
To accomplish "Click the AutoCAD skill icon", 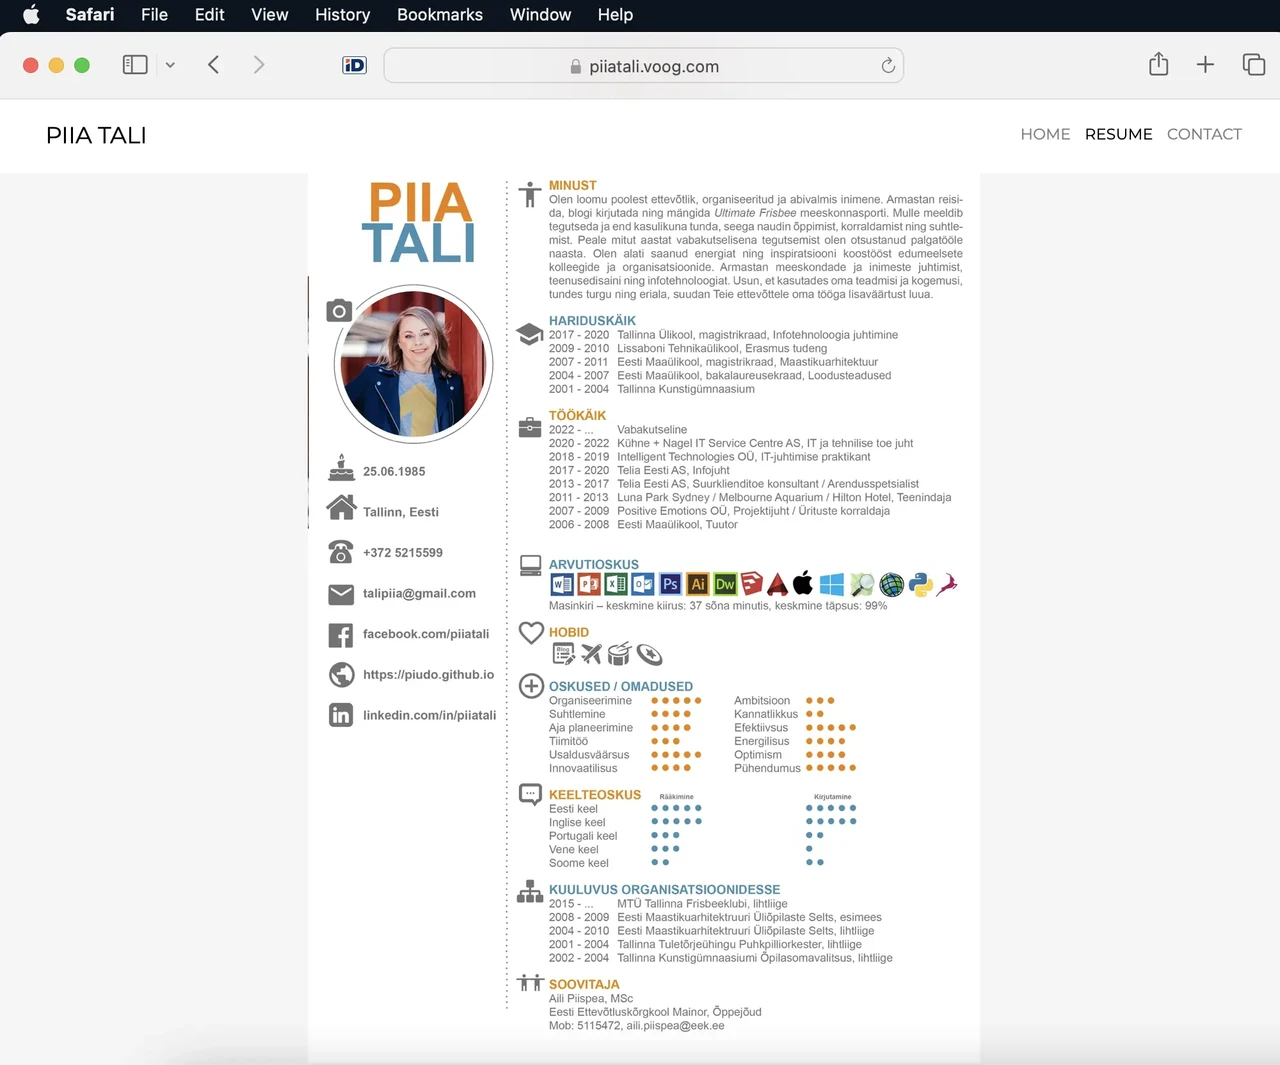I will (777, 584).
